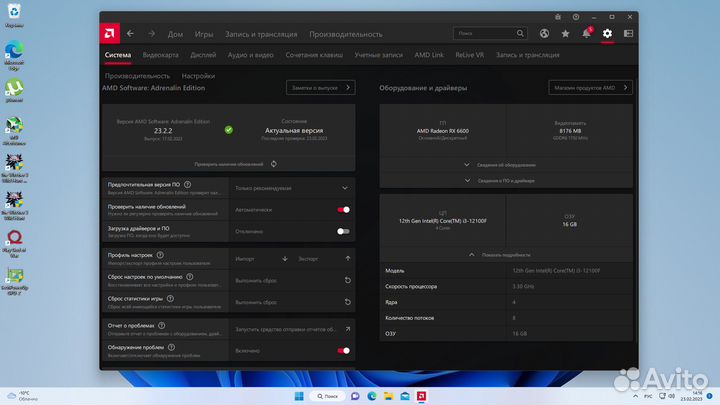Click reset icon in Сброс статистики игры row

(348, 302)
